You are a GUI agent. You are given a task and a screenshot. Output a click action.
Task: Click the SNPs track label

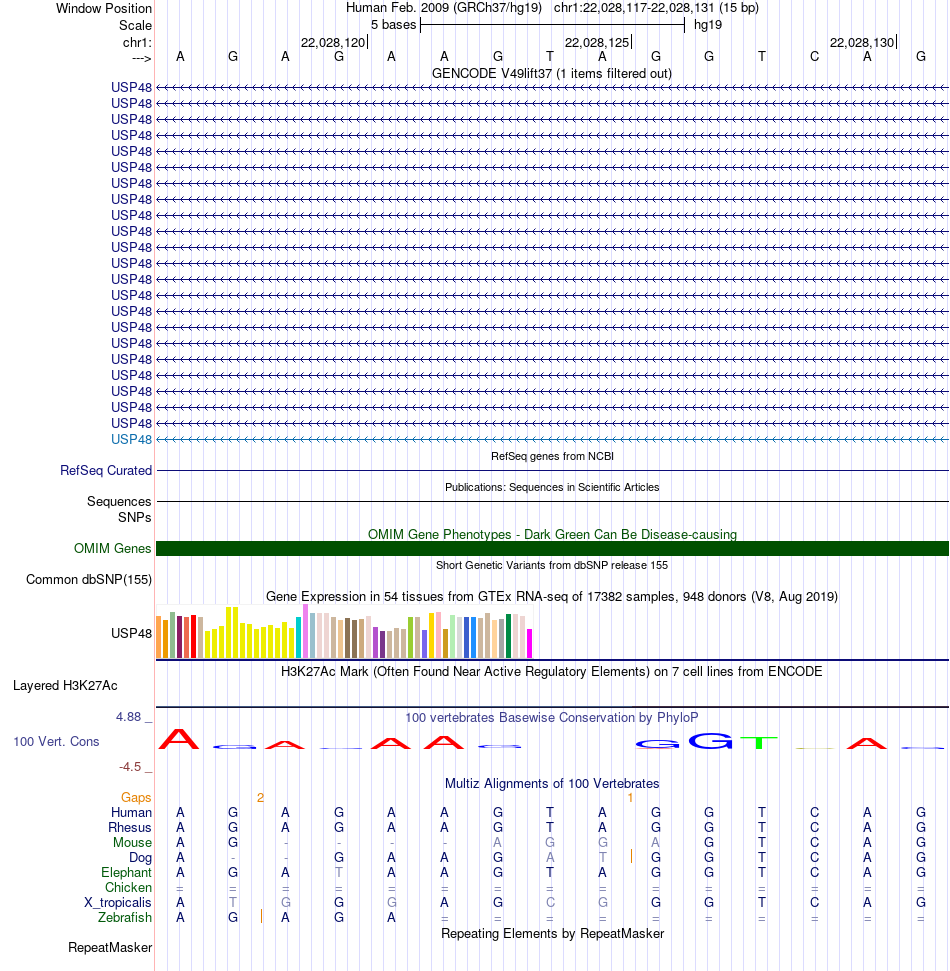pos(134,517)
